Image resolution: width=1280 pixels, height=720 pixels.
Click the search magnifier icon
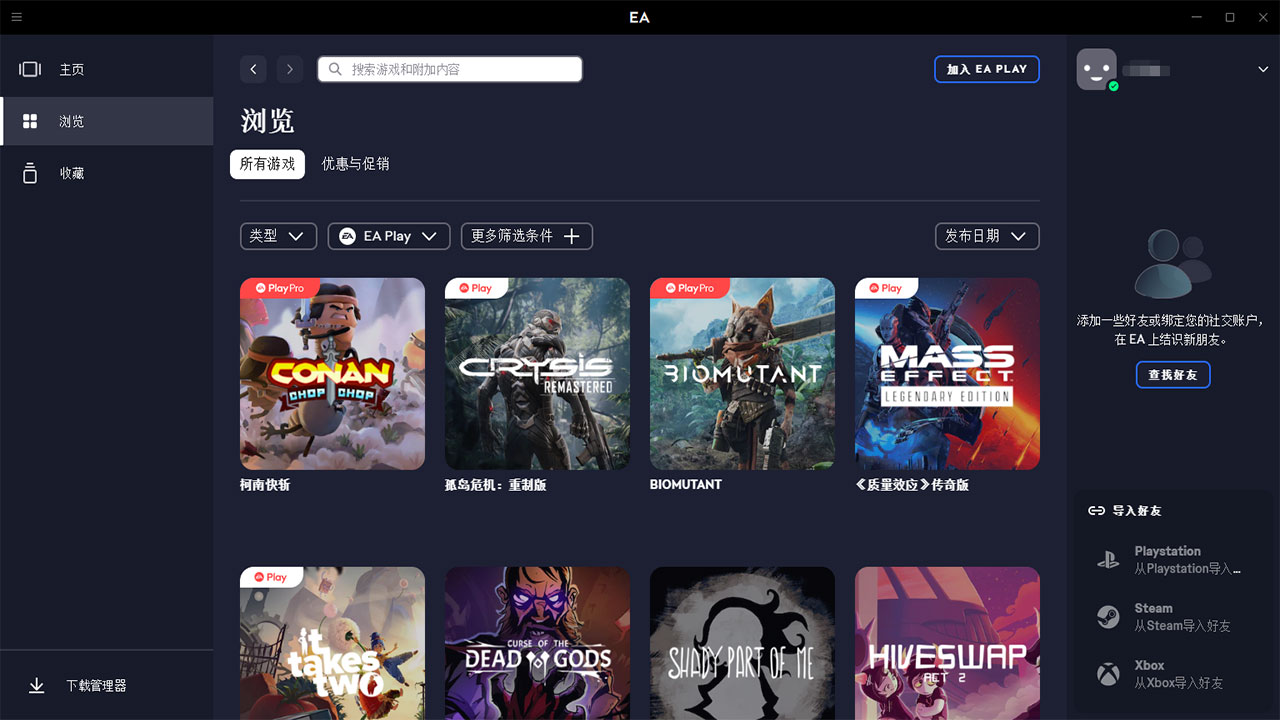(335, 69)
